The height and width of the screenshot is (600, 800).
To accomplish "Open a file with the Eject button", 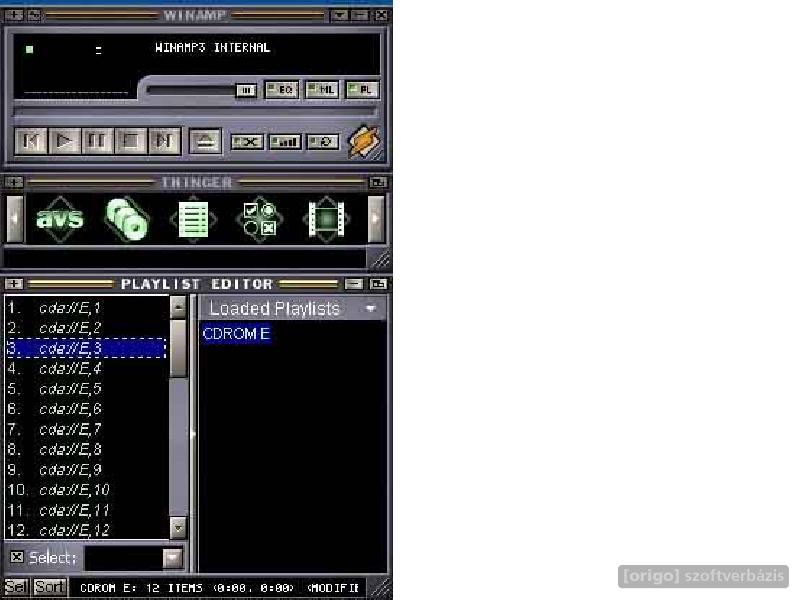I will [x=205, y=141].
